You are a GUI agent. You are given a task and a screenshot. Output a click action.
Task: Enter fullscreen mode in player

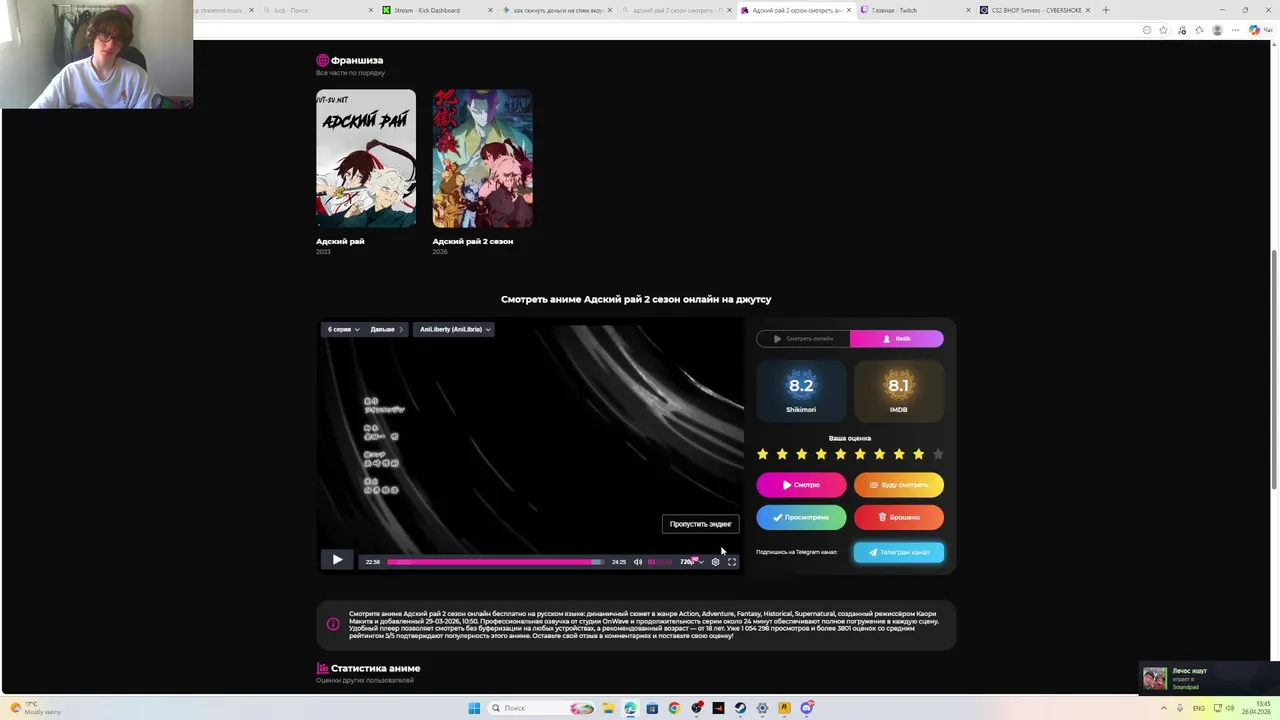coord(732,562)
